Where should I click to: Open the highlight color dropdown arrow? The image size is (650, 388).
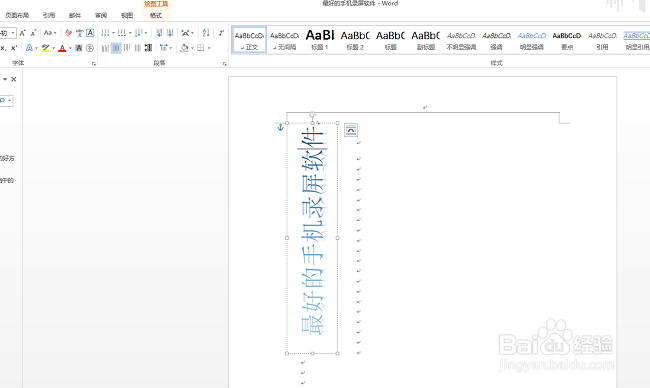[x=53, y=48]
